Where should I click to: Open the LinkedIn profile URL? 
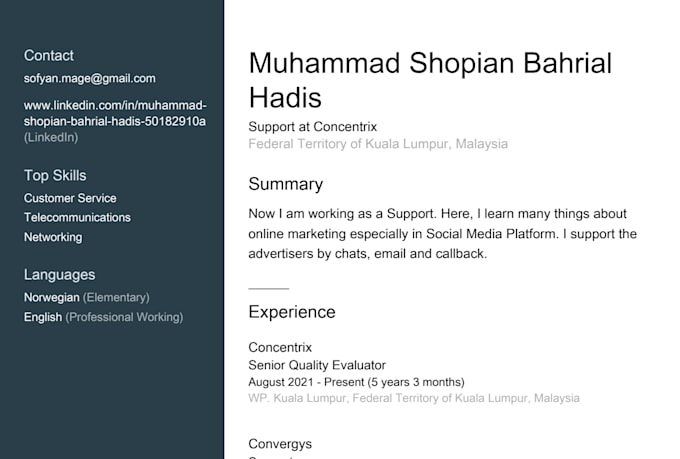click(115, 113)
